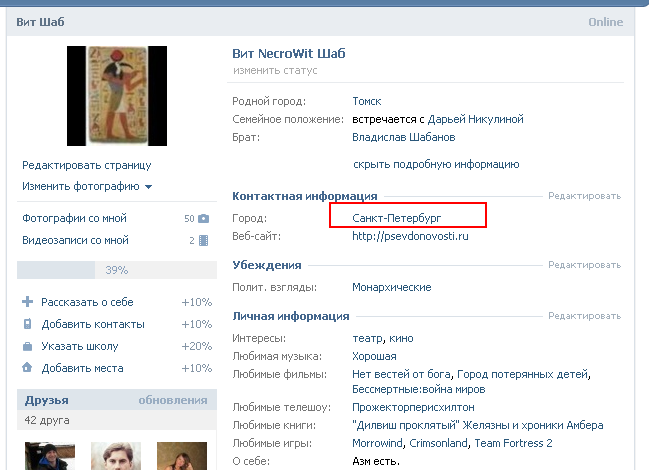This screenshot has width=649, height=470.
Task: Click Монархические political views link
Action: click(392, 287)
